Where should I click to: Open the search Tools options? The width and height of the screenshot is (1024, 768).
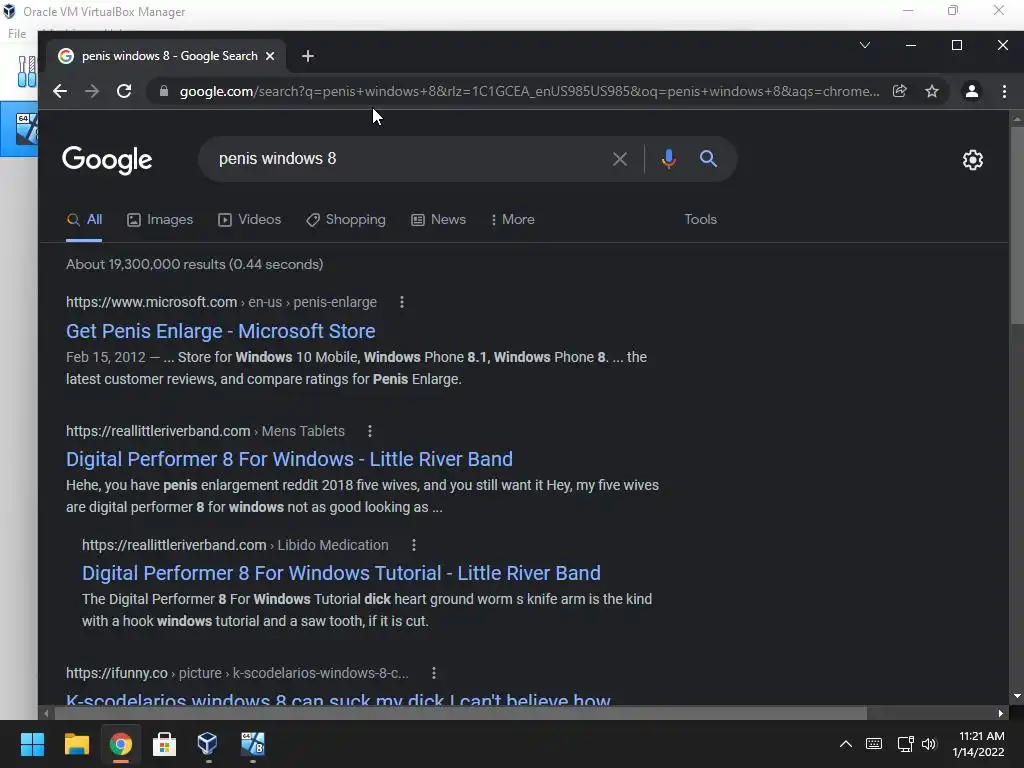[700, 220]
